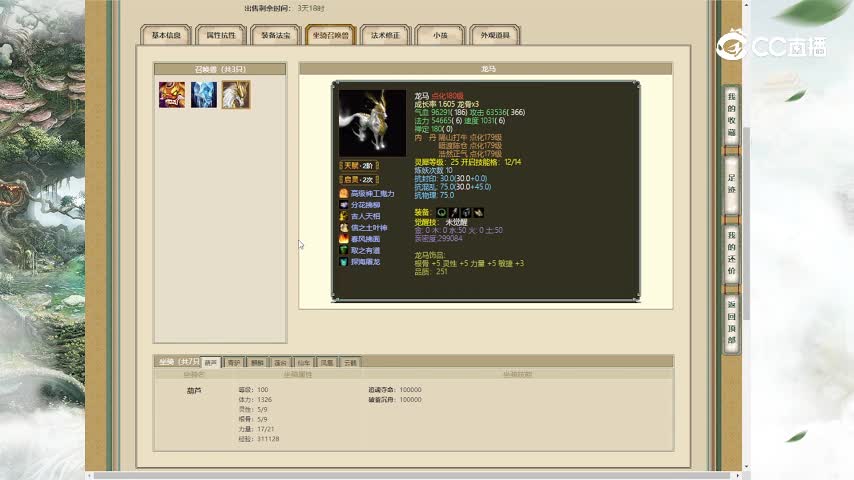854x480 pixels.
Task: Click the 品质 251 text
Action: click(431, 271)
